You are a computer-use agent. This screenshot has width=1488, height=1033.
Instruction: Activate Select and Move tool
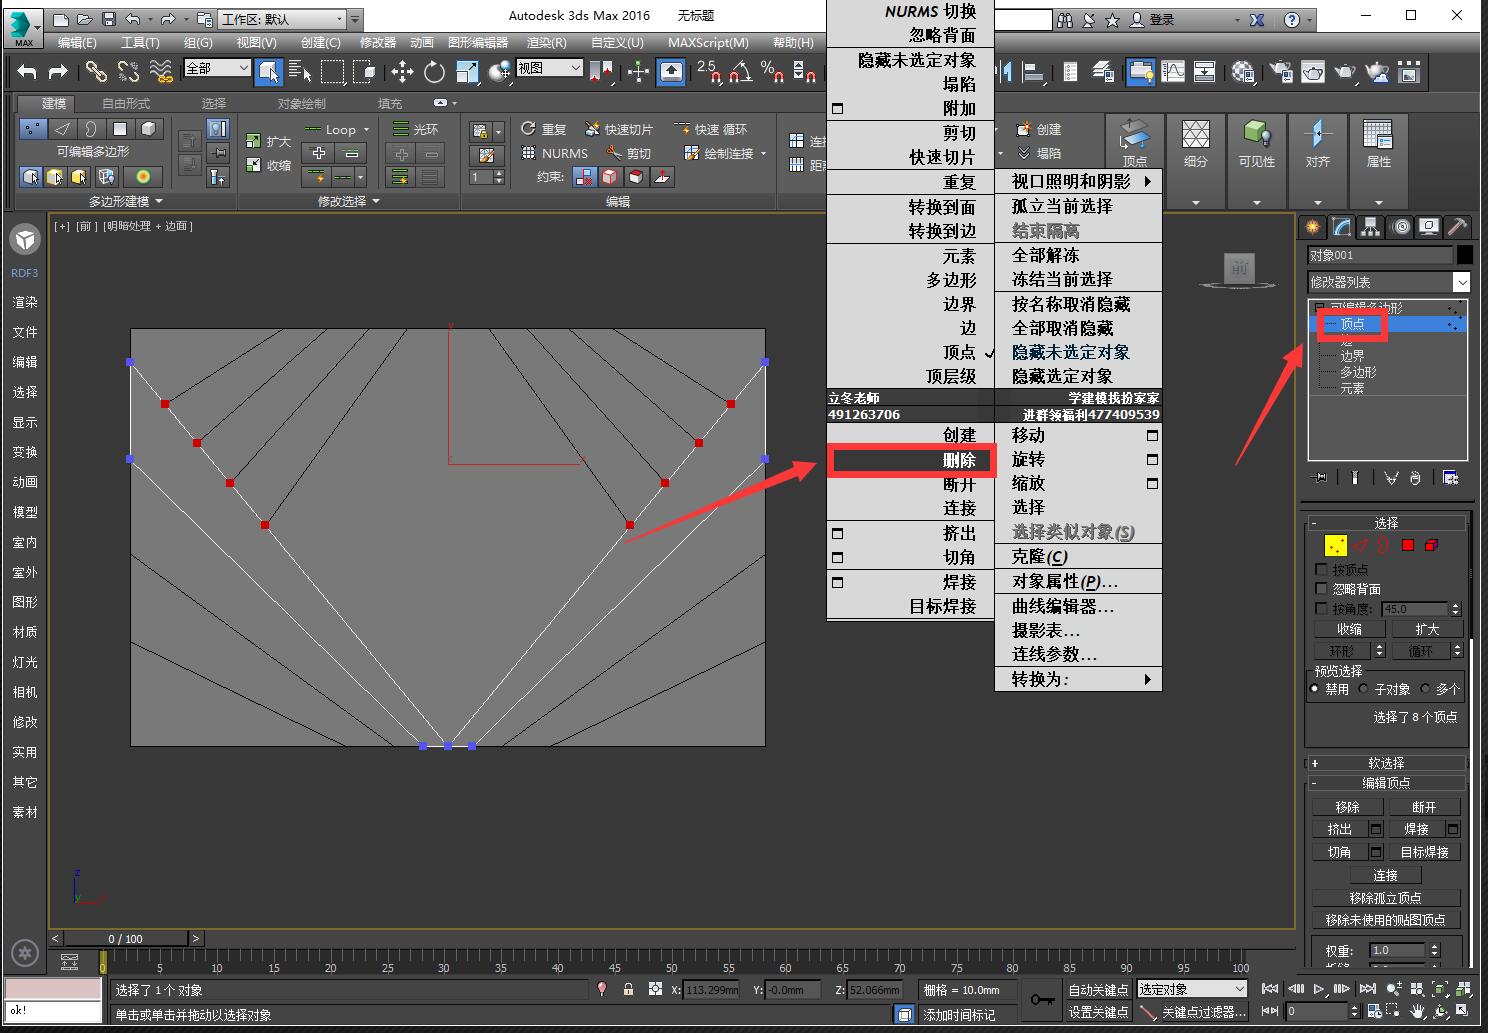click(402, 71)
